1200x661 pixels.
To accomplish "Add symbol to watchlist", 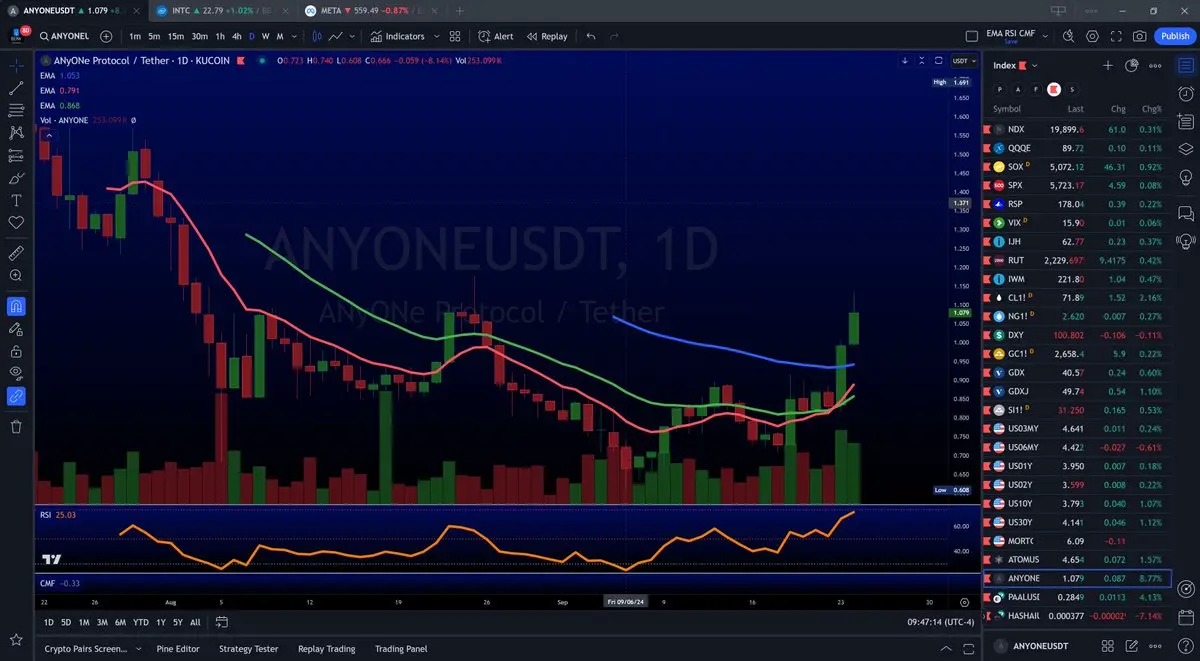I will (x=1108, y=65).
